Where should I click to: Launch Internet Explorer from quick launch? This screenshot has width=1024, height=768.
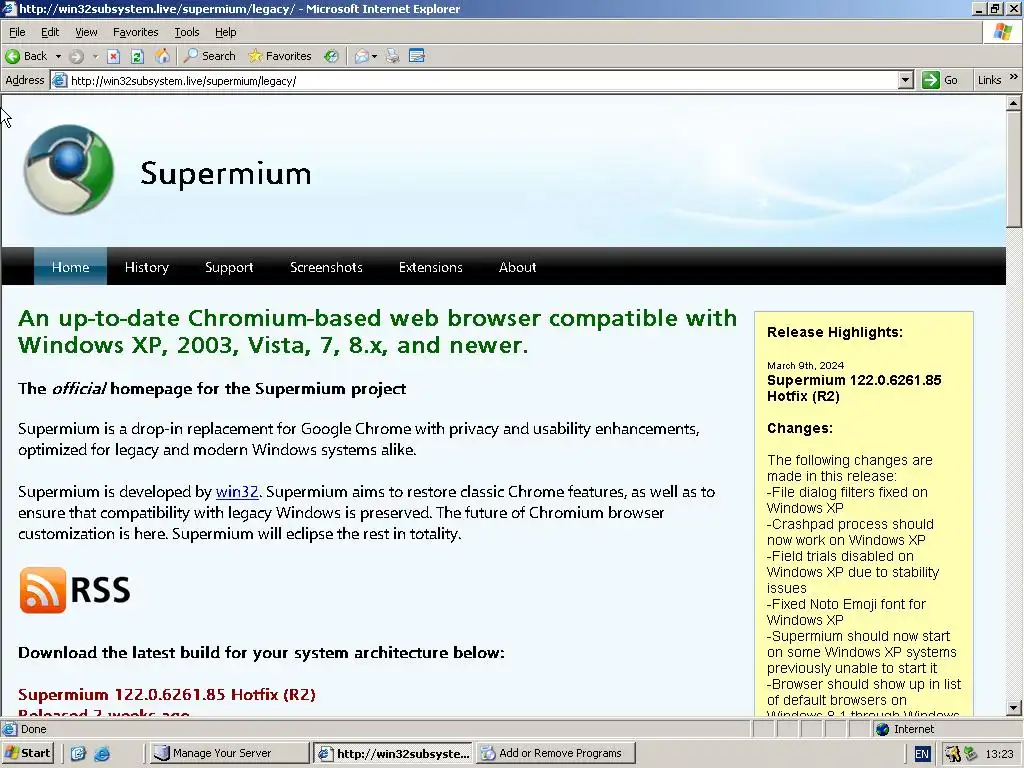(103, 754)
